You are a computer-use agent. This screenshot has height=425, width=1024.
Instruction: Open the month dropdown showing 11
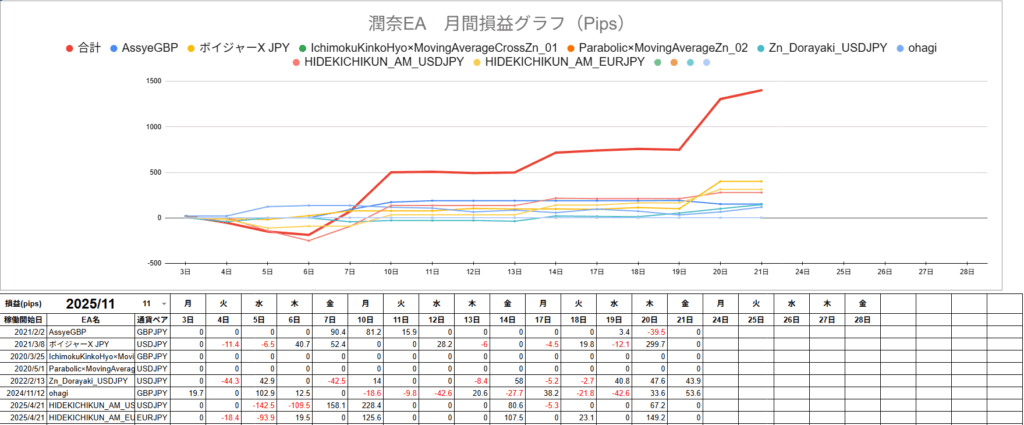coord(153,303)
